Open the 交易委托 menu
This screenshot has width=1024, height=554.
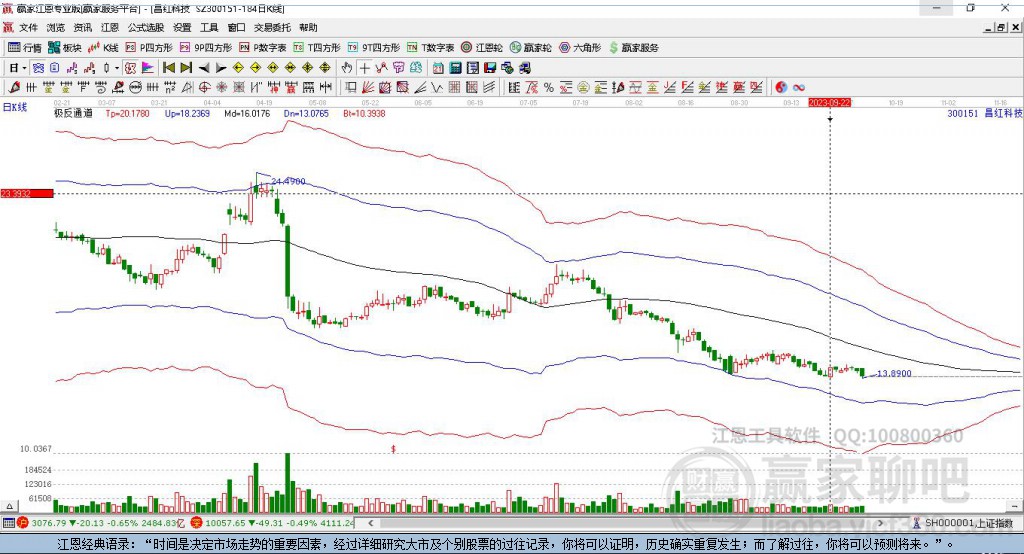tap(272, 27)
